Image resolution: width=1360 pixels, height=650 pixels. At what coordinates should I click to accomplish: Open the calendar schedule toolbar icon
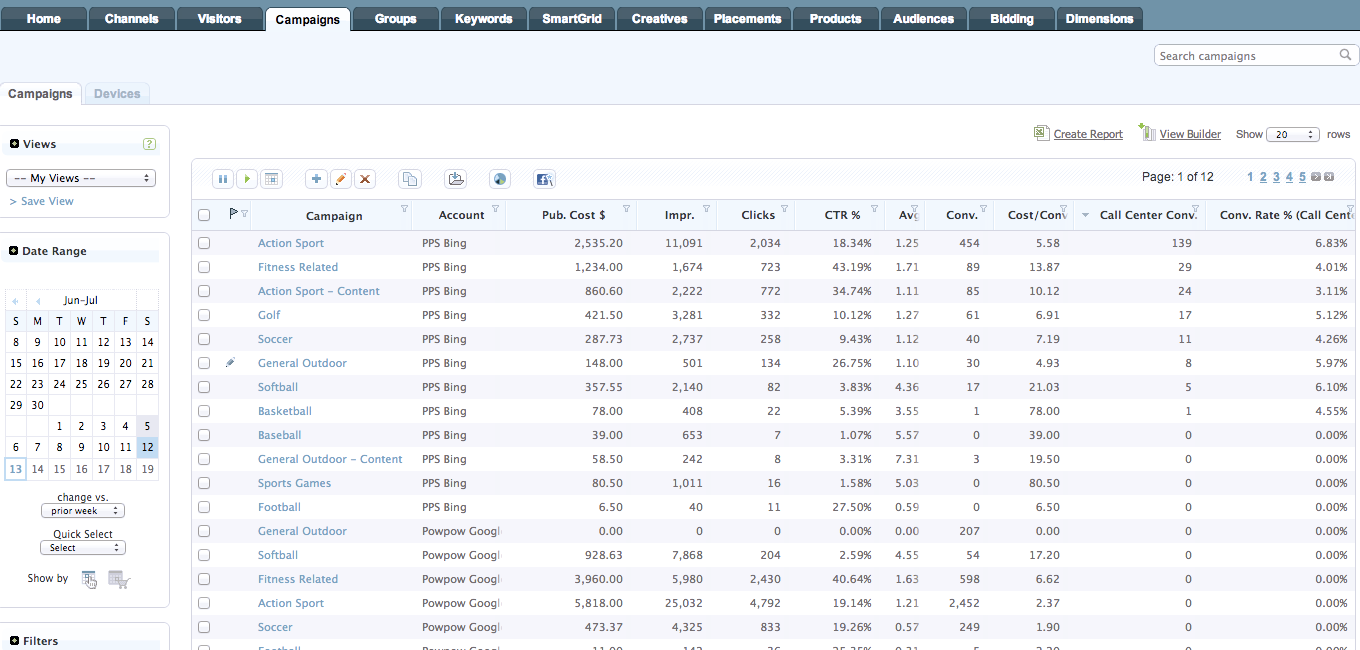pos(272,179)
